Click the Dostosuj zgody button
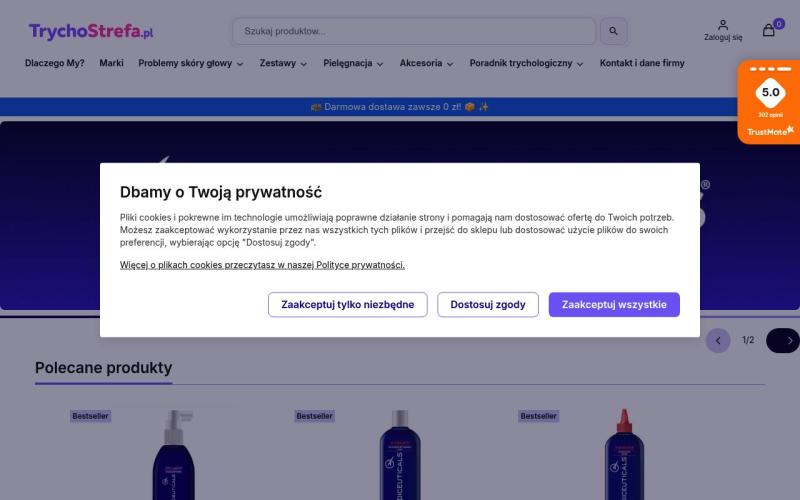The image size is (800, 500). tap(488, 305)
